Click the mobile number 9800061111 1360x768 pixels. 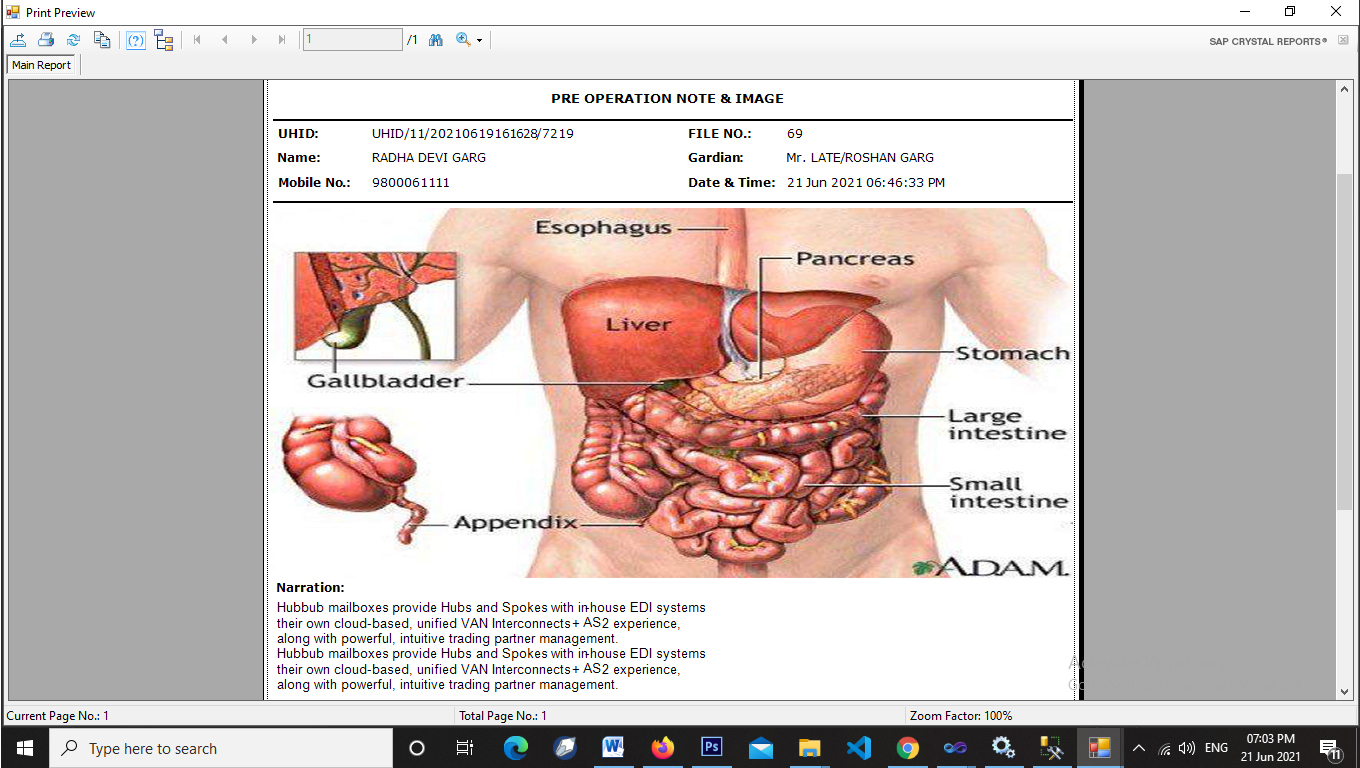pos(411,183)
